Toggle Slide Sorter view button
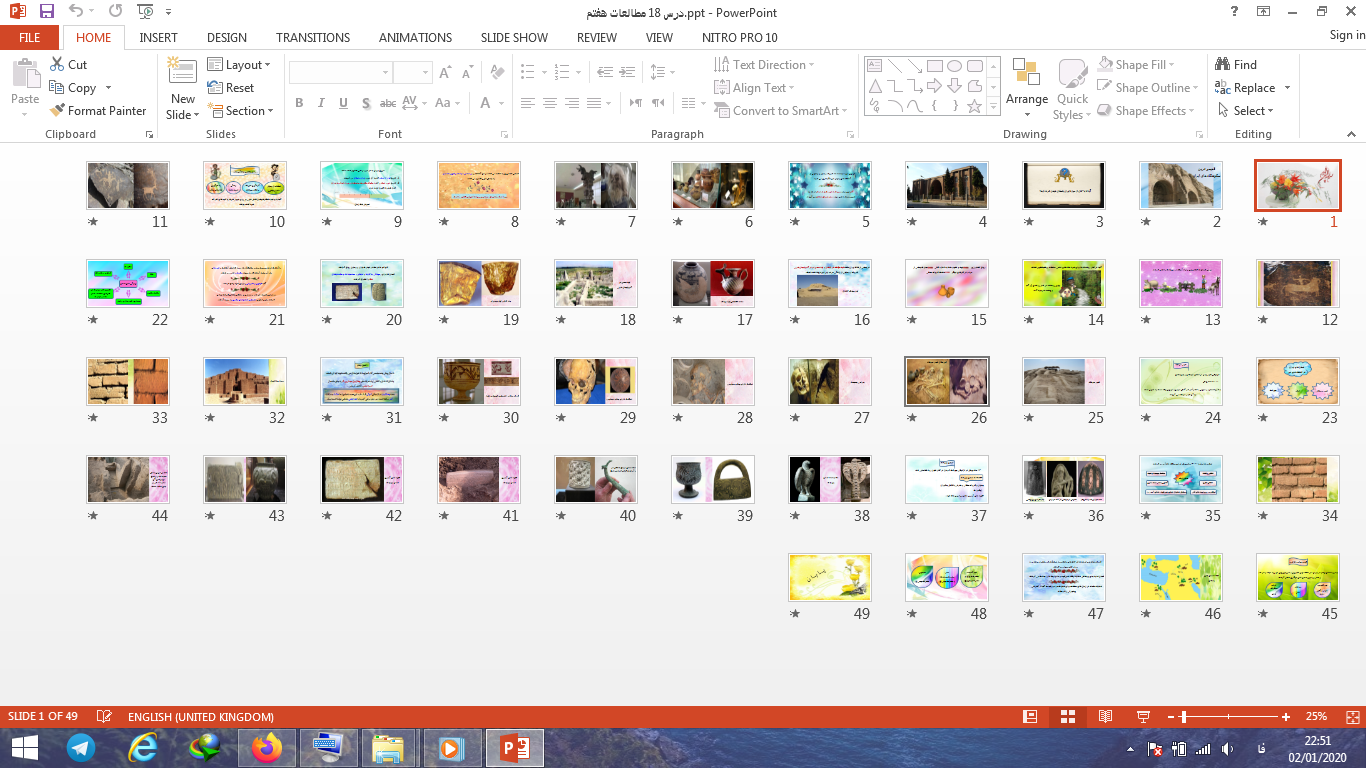Viewport: 1366px width, 768px height. [x=1067, y=717]
